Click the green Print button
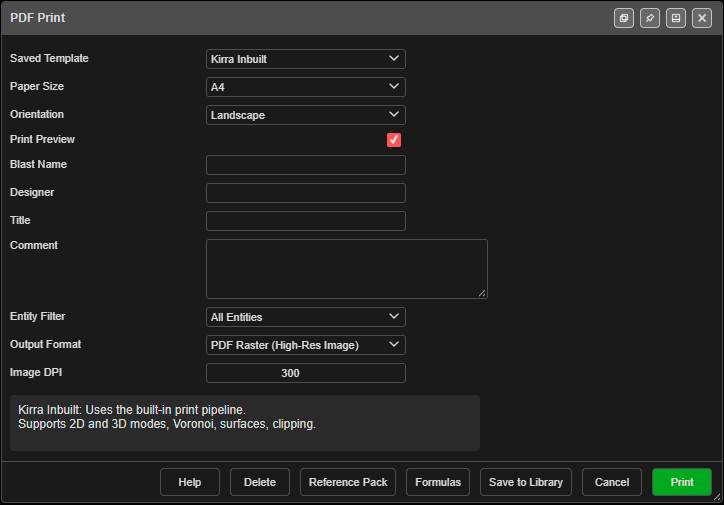Viewport: 724px width, 505px height. (682, 482)
